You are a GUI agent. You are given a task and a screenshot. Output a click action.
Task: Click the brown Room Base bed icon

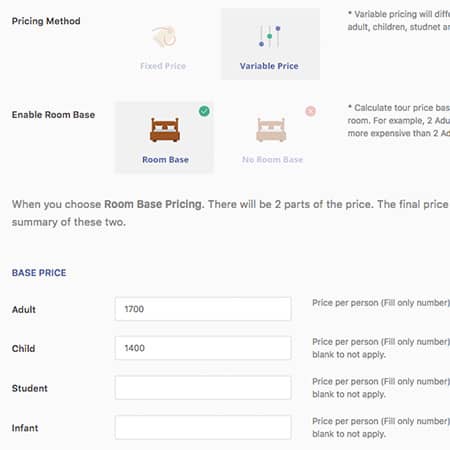click(165, 130)
